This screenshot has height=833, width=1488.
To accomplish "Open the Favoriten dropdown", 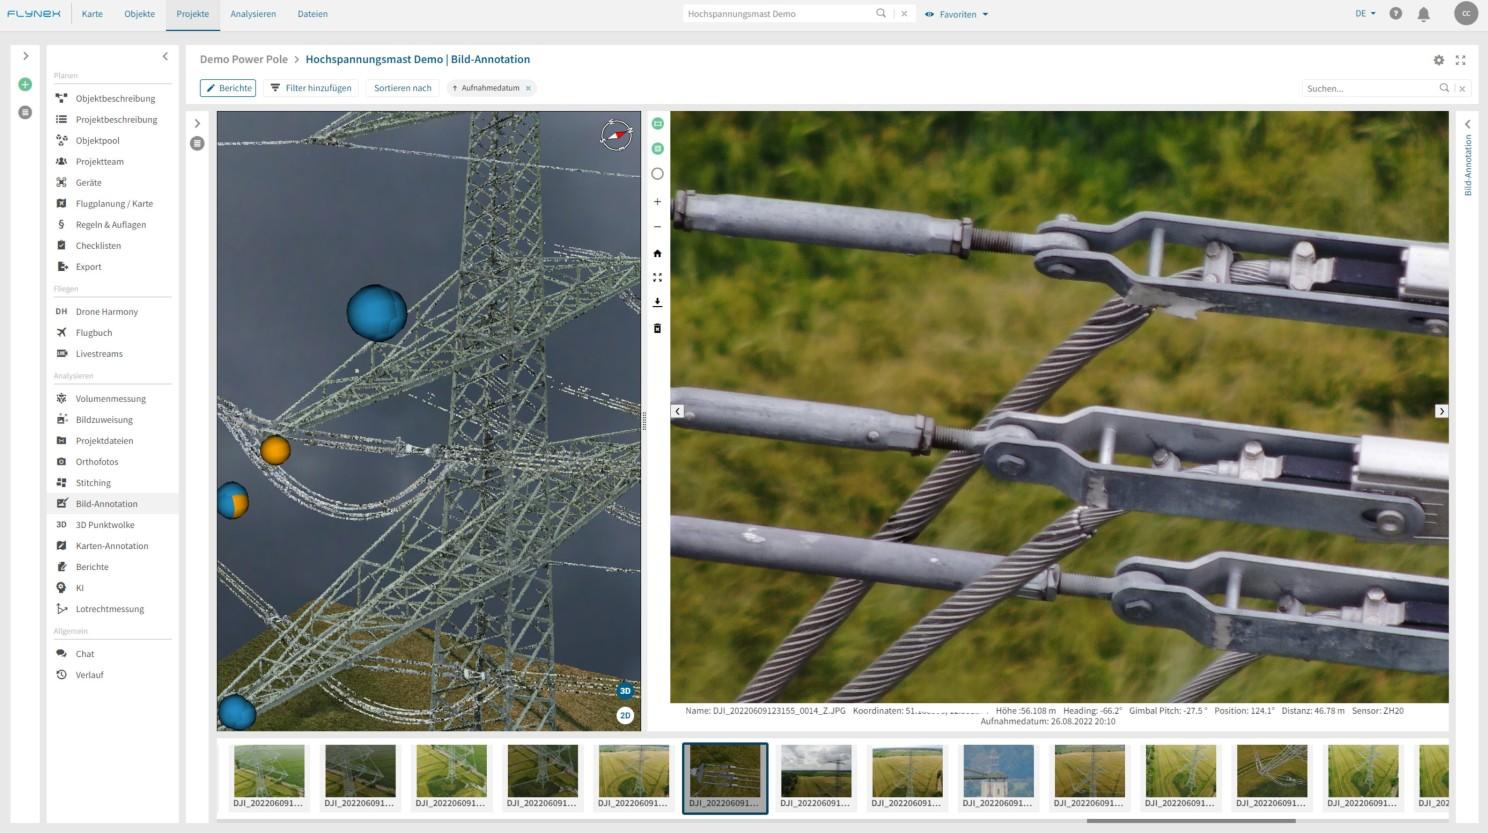I will click(x=957, y=14).
